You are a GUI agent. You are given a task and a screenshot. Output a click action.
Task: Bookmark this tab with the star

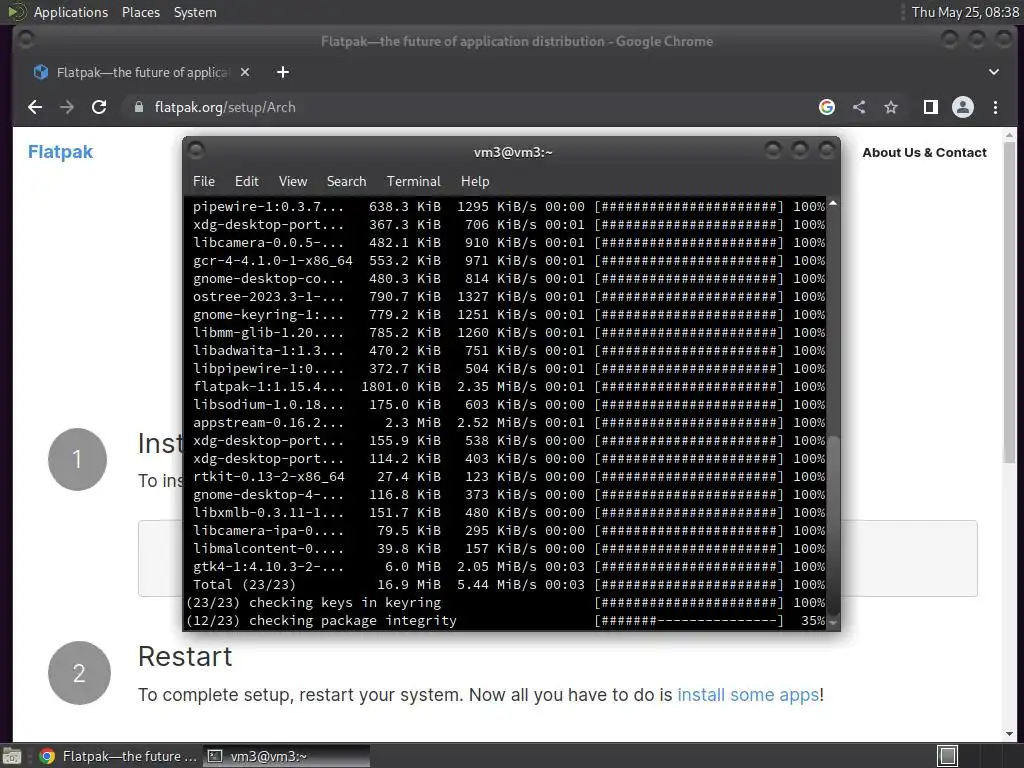tap(891, 107)
